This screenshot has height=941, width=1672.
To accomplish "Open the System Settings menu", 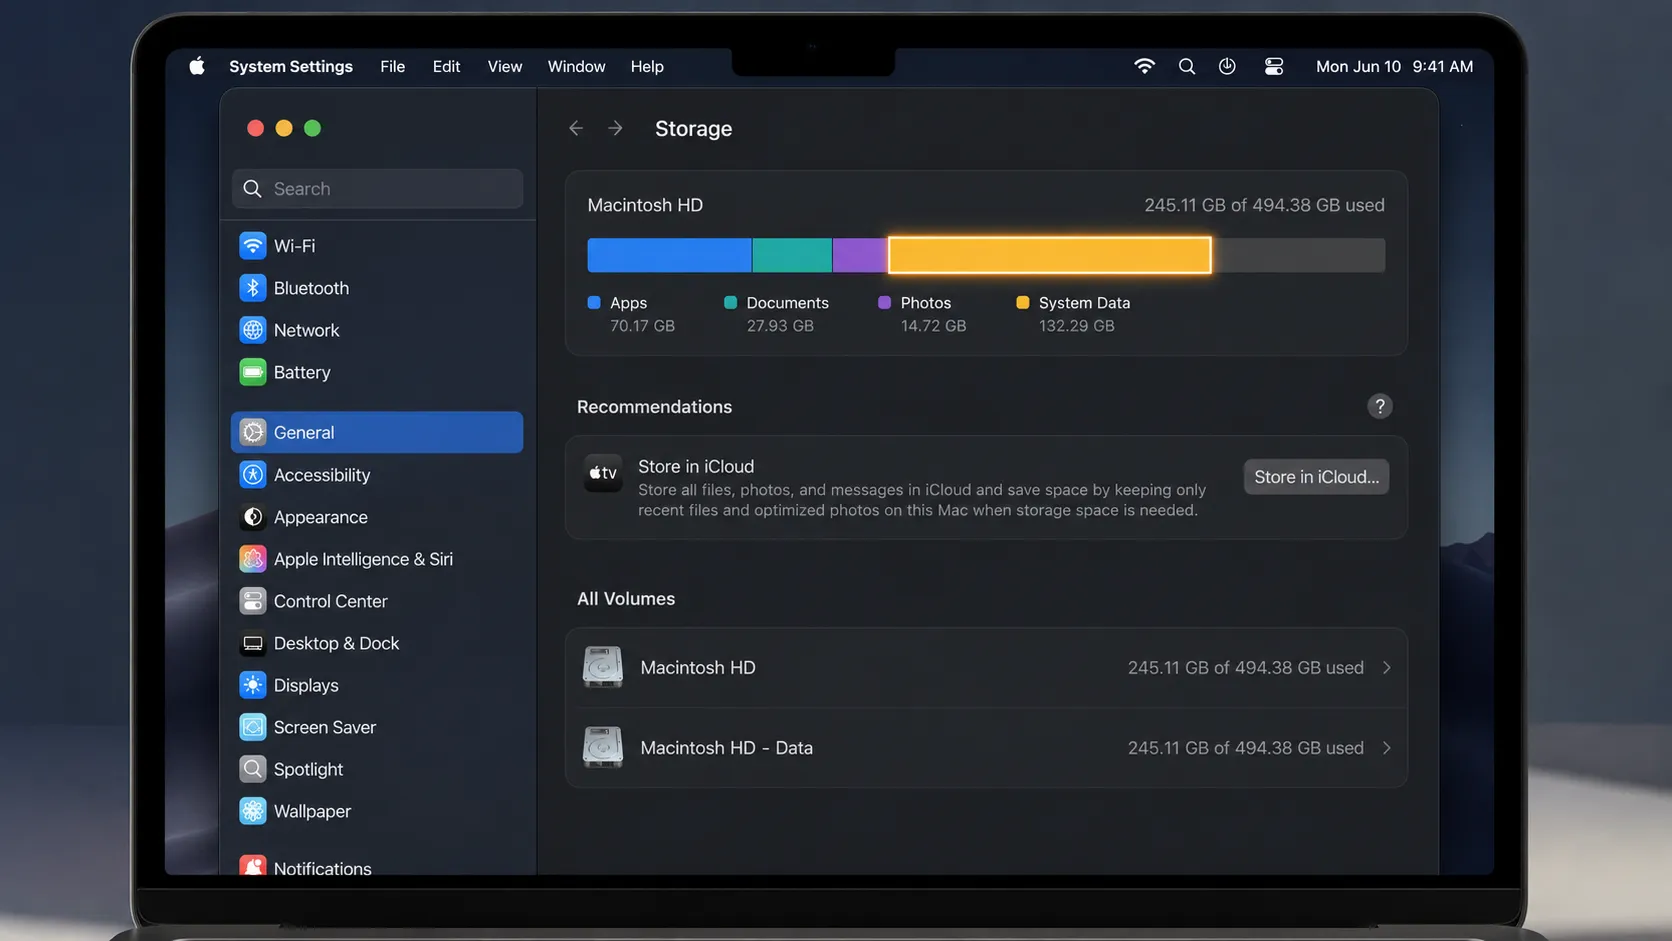I will coord(291,66).
